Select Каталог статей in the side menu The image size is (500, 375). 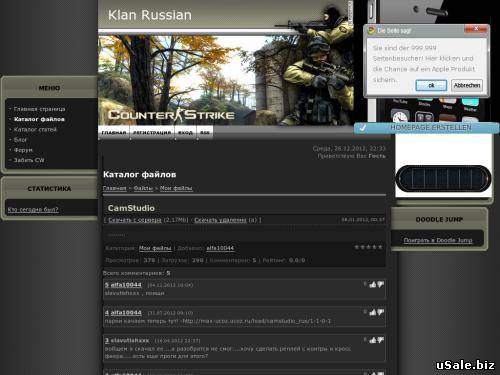[x=35, y=129]
